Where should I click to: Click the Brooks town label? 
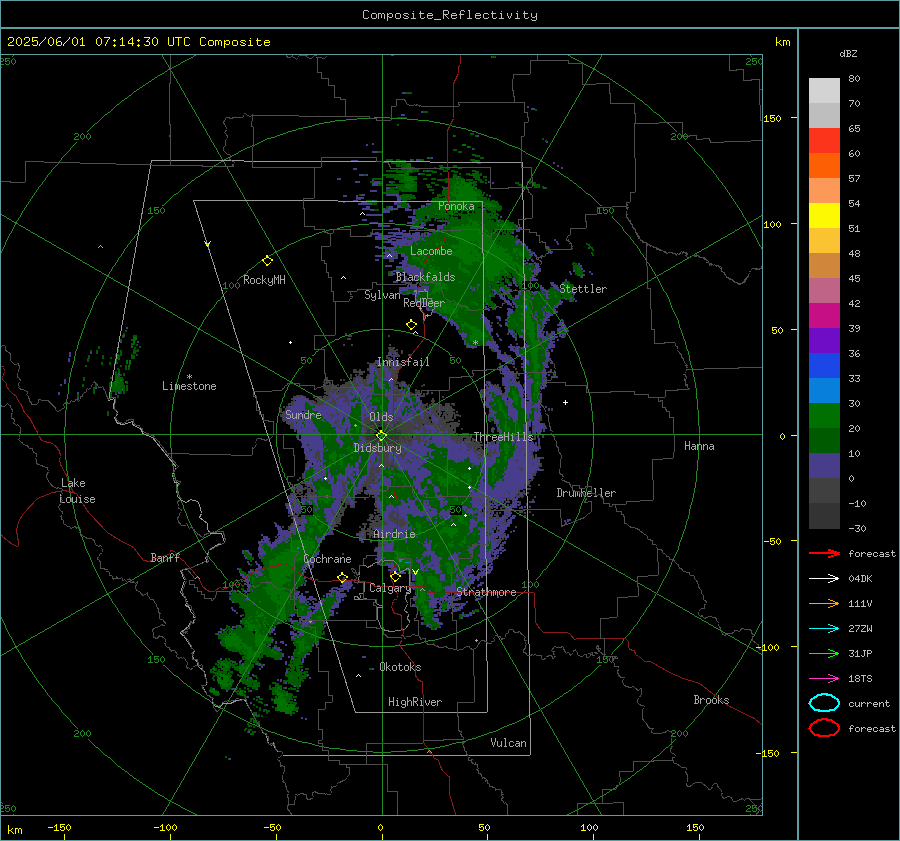point(711,700)
